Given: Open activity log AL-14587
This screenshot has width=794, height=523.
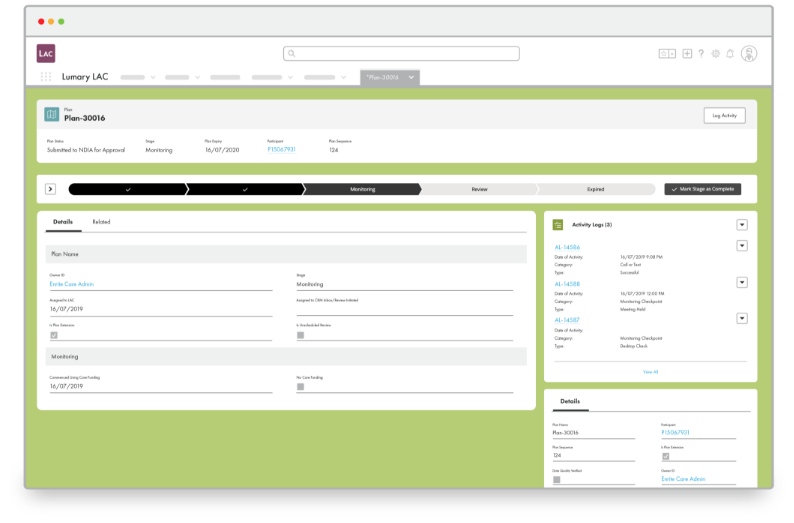Looking at the screenshot, I should click(x=567, y=320).
